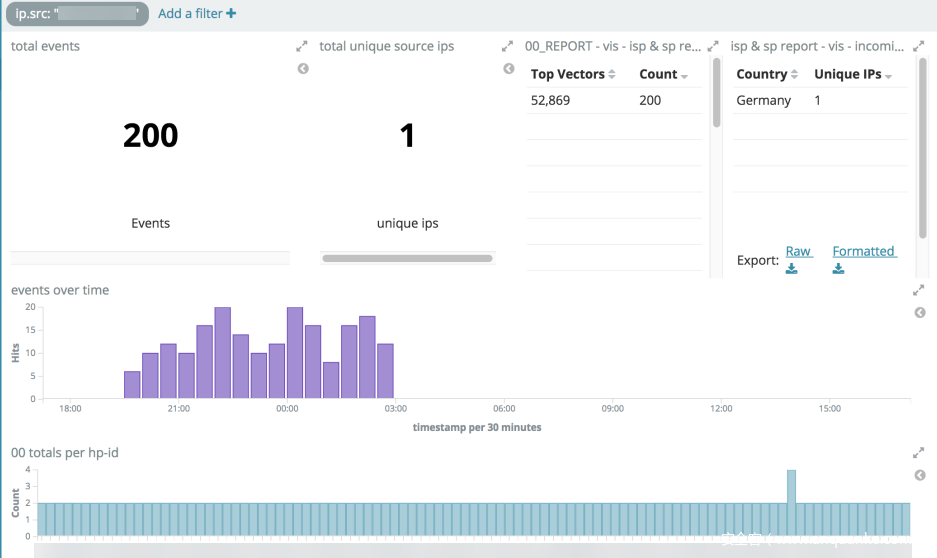This screenshot has width=937, height=558.
Task: Click the ip.src filter pill
Action: click(77, 14)
